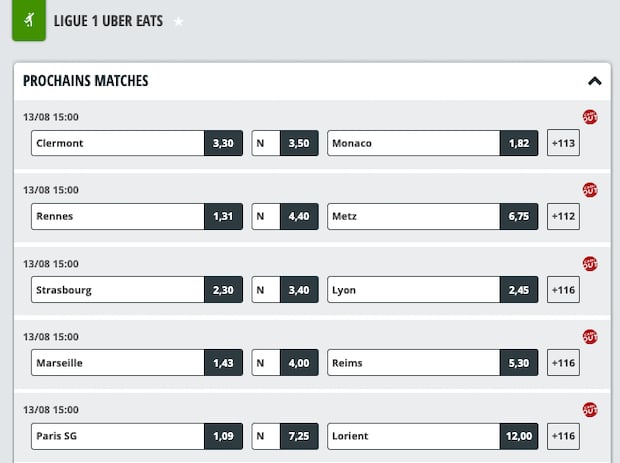Click the green football sport icon
Screen dimensions: 620x463
pyautogui.click(x=29, y=20)
